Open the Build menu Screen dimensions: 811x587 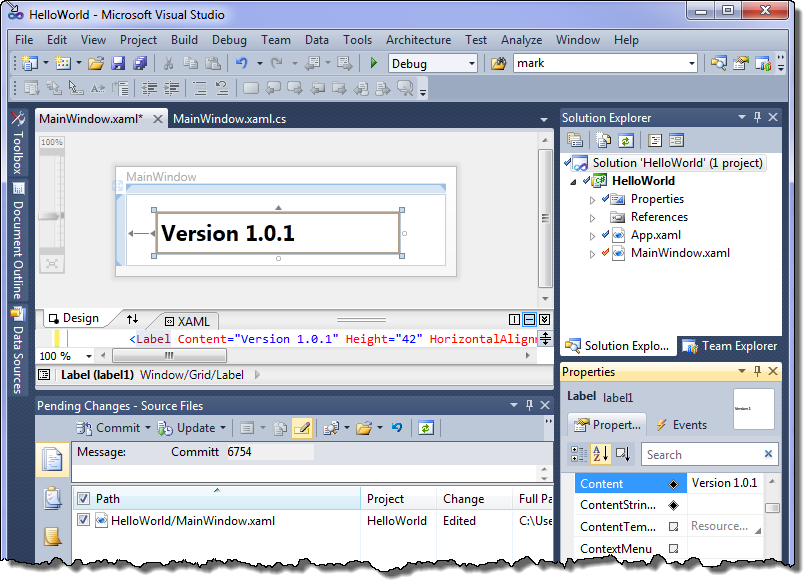(x=184, y=40)
